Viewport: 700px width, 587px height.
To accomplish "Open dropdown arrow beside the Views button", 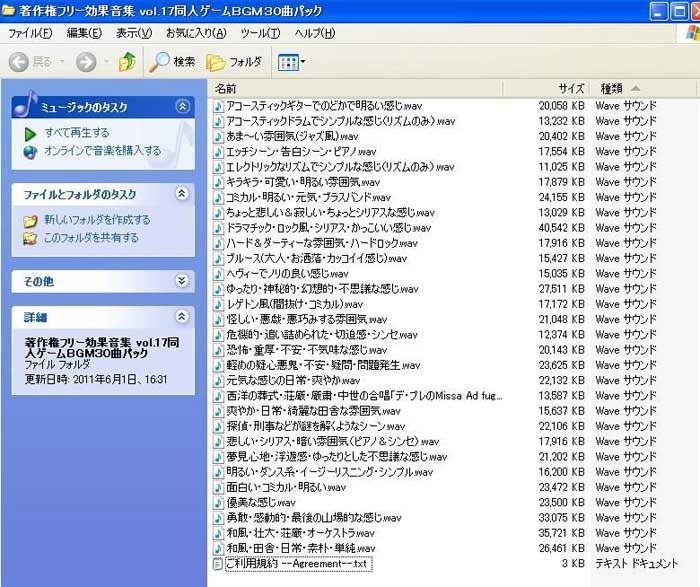I will coord(303,62).
